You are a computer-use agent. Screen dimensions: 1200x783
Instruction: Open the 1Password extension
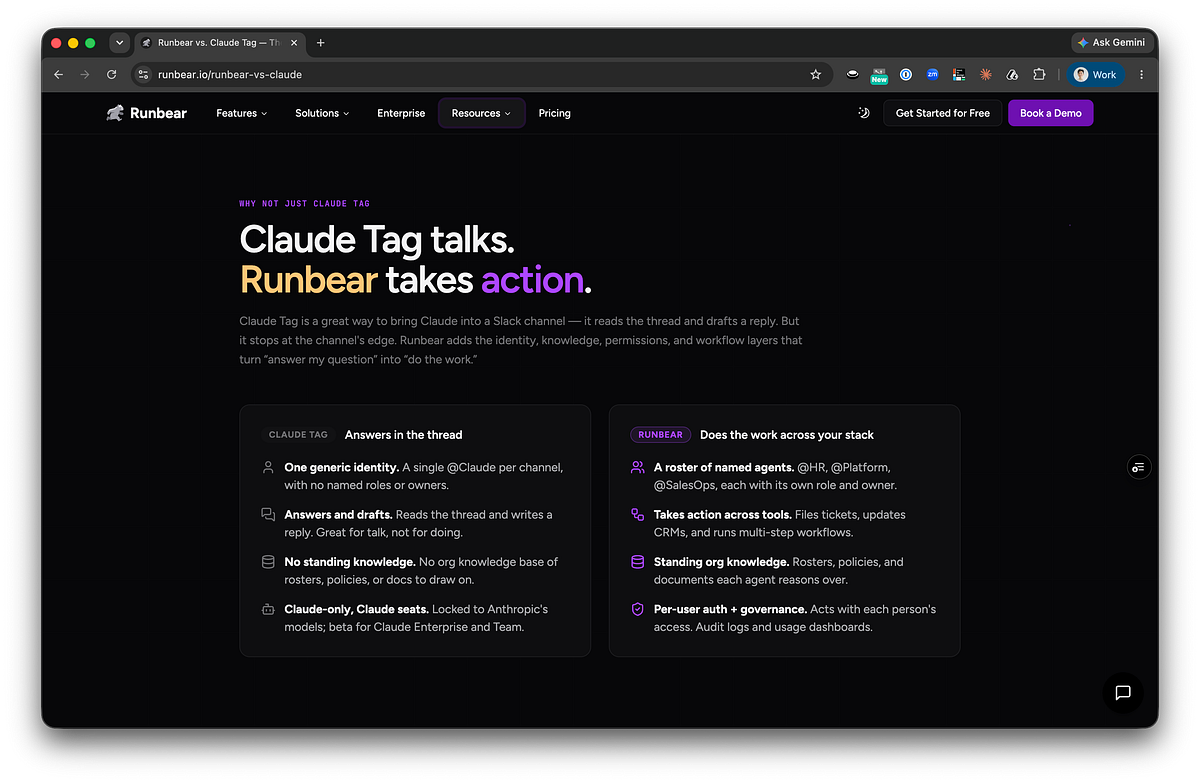[x=905, y=74]
